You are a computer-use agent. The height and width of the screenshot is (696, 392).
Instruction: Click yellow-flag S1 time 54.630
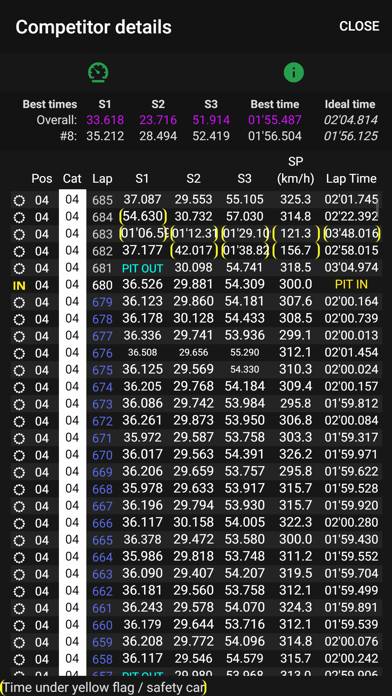tap(143, 217)
